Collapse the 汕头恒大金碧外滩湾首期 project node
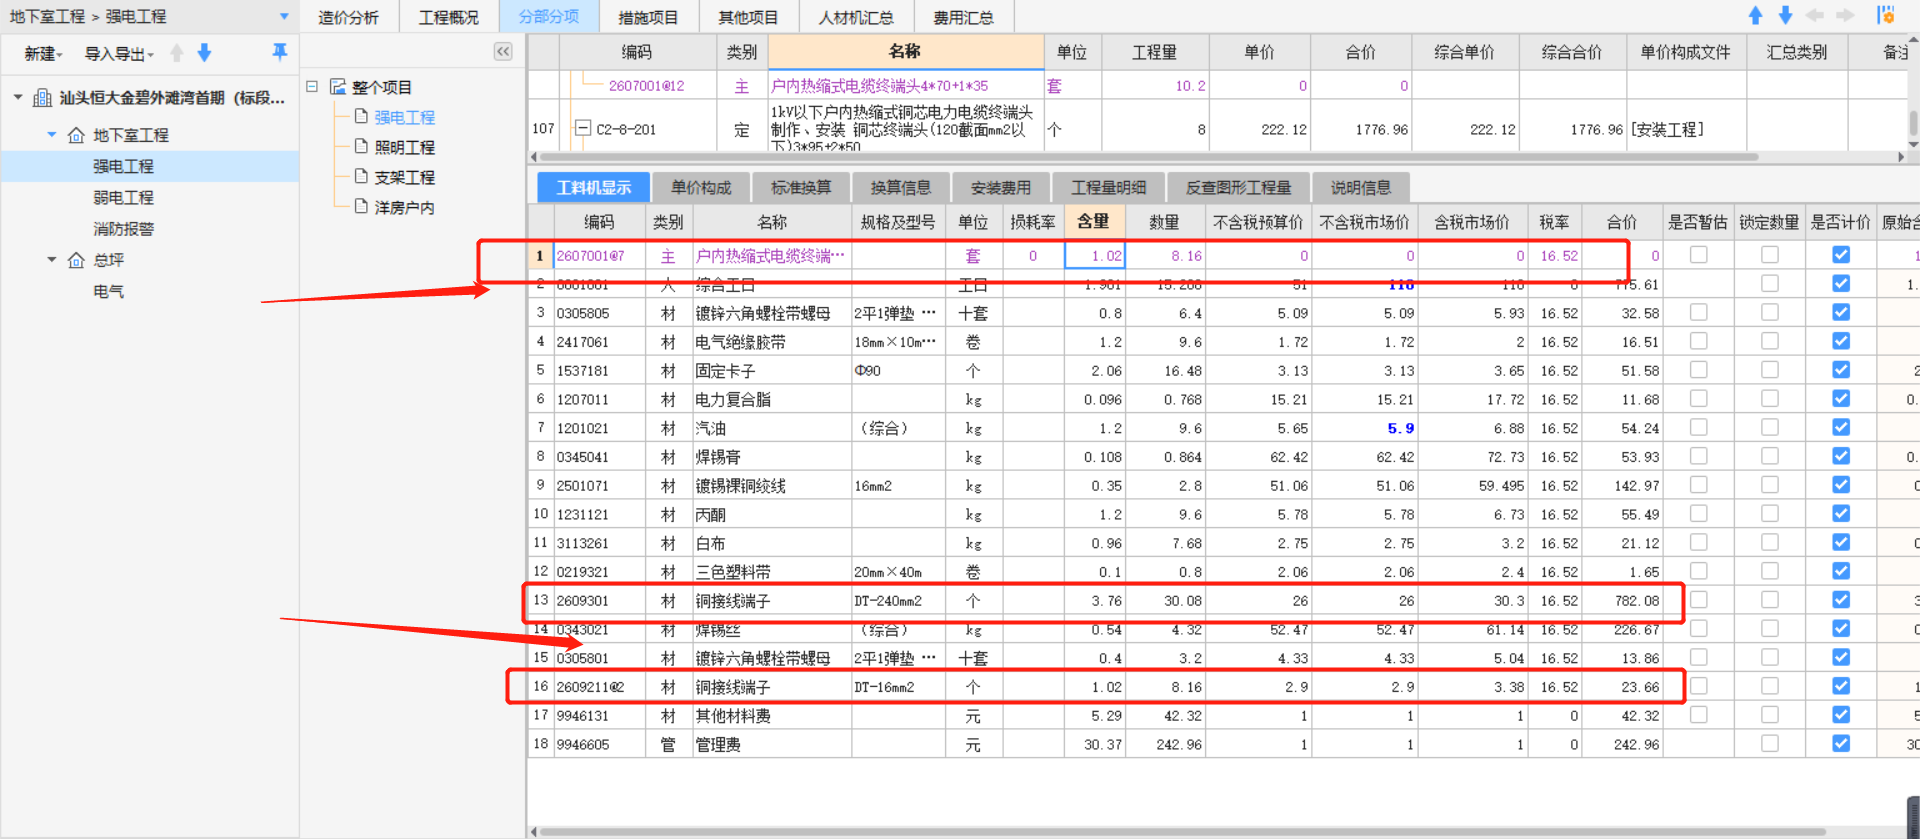1920x839 pixels. coord(18,98)
